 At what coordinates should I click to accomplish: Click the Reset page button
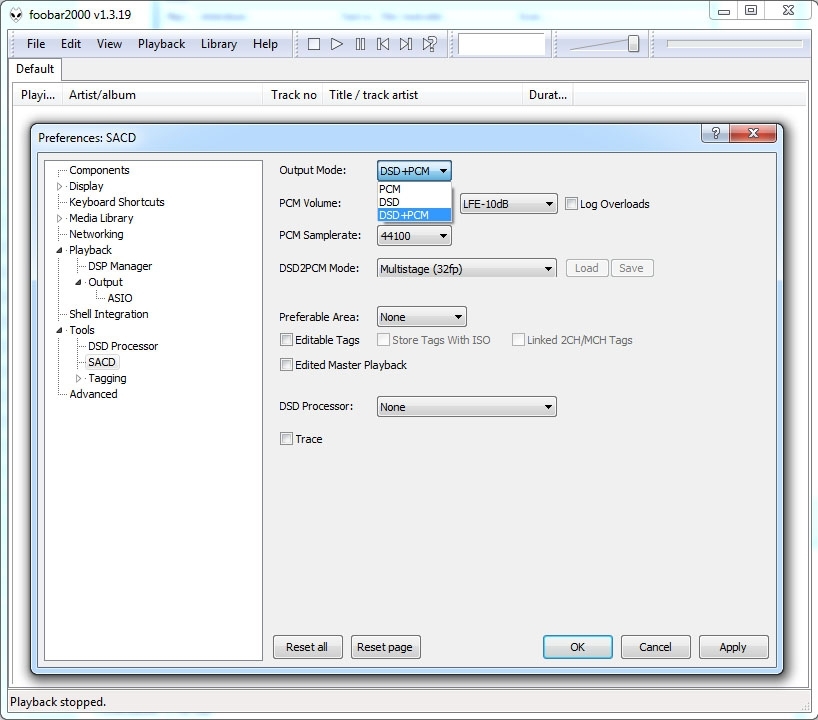click(x=385, y=647)
